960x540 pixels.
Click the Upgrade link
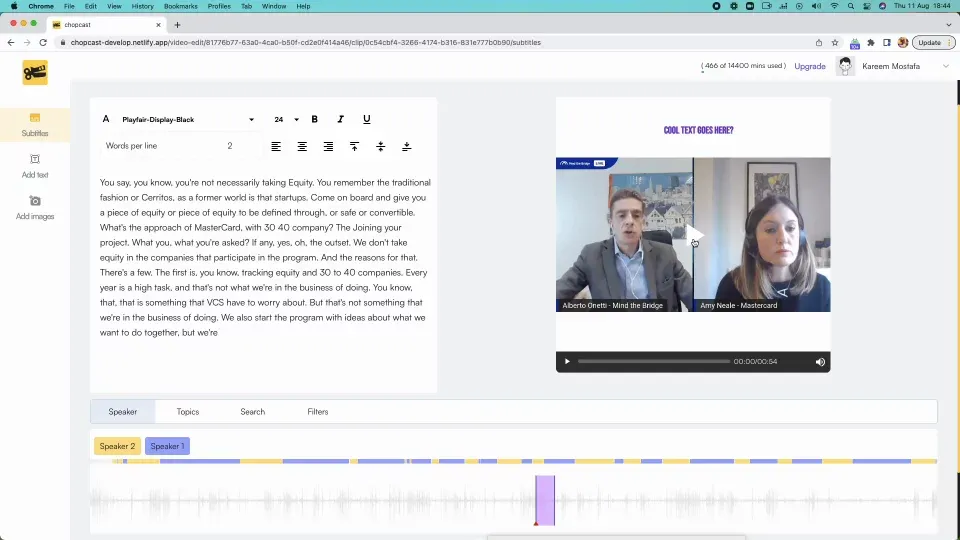[809, 66]
